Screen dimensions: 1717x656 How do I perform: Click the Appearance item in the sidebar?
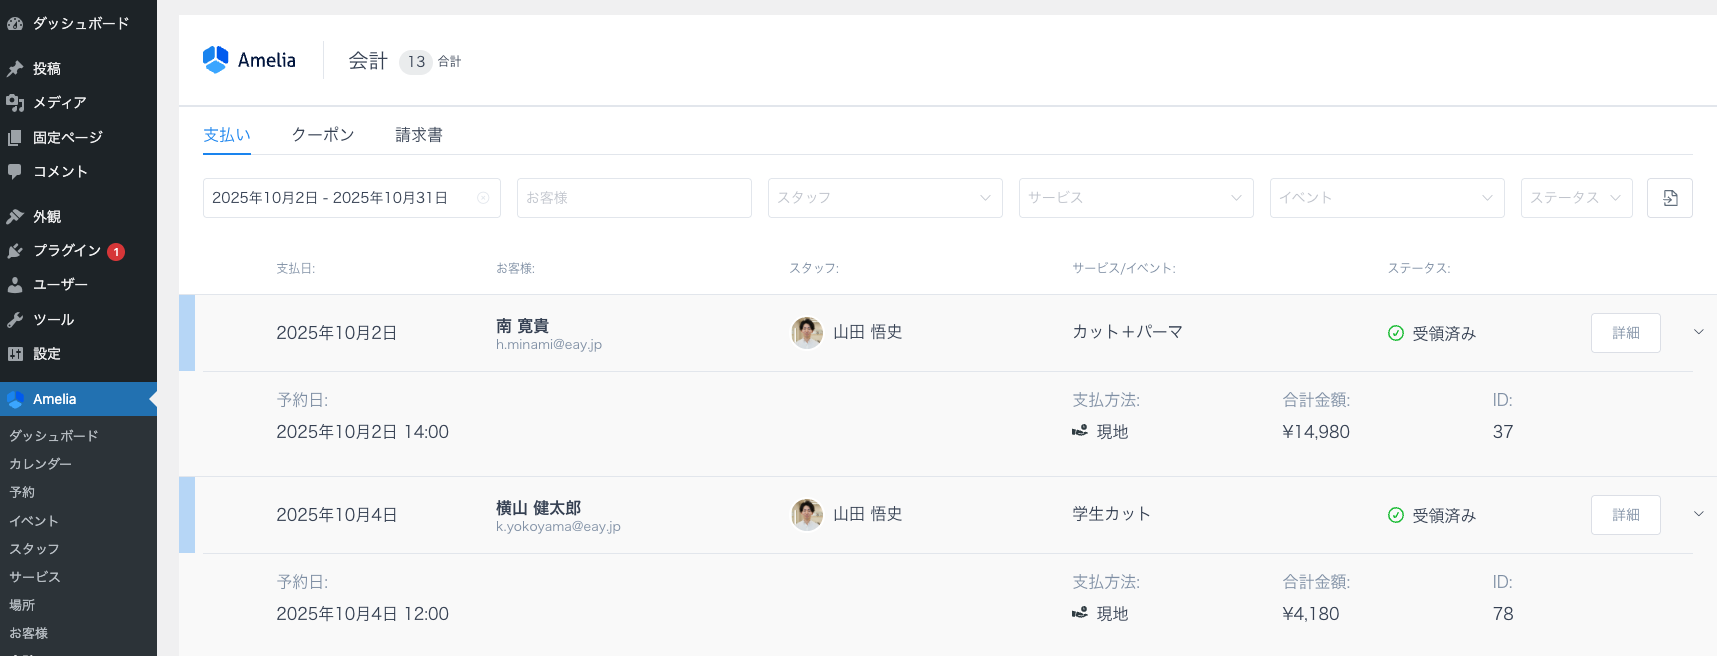pyautogui.click(x=46, y=217)
